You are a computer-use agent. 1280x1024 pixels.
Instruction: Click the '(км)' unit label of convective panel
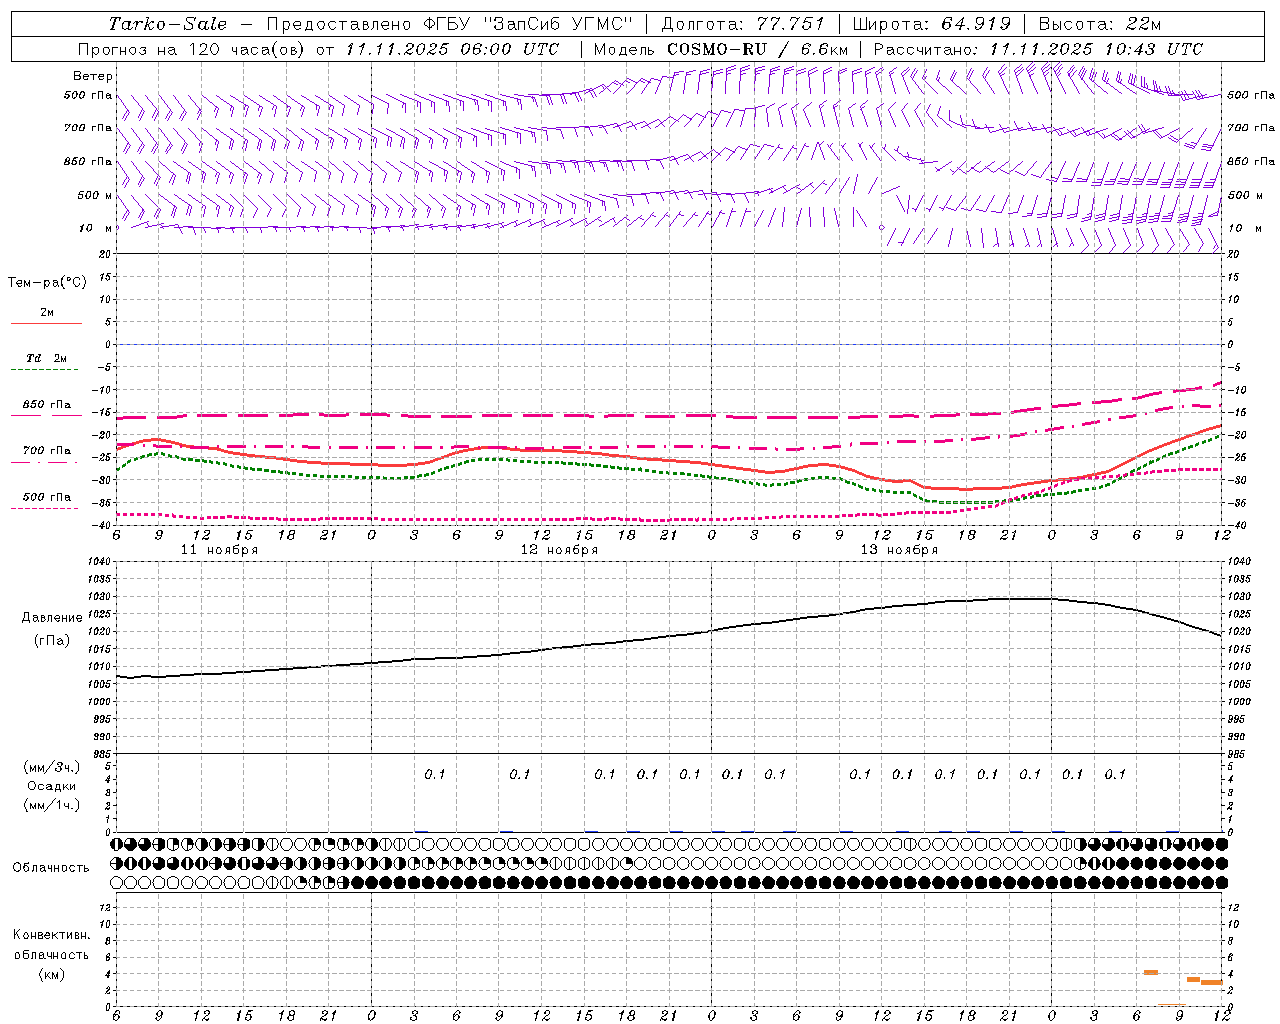pos(51,974)
